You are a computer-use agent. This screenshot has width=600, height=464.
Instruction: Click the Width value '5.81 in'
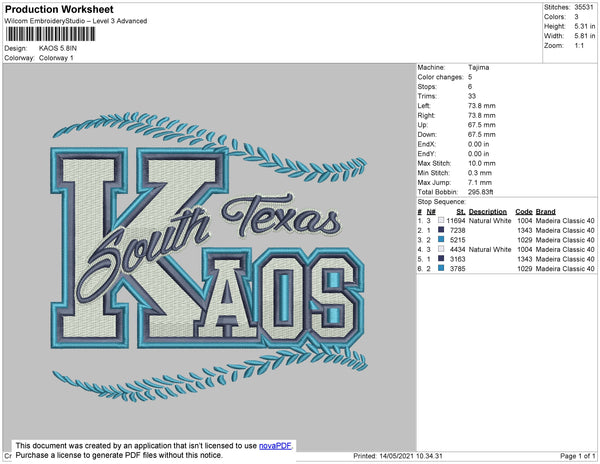coord(585,36)
